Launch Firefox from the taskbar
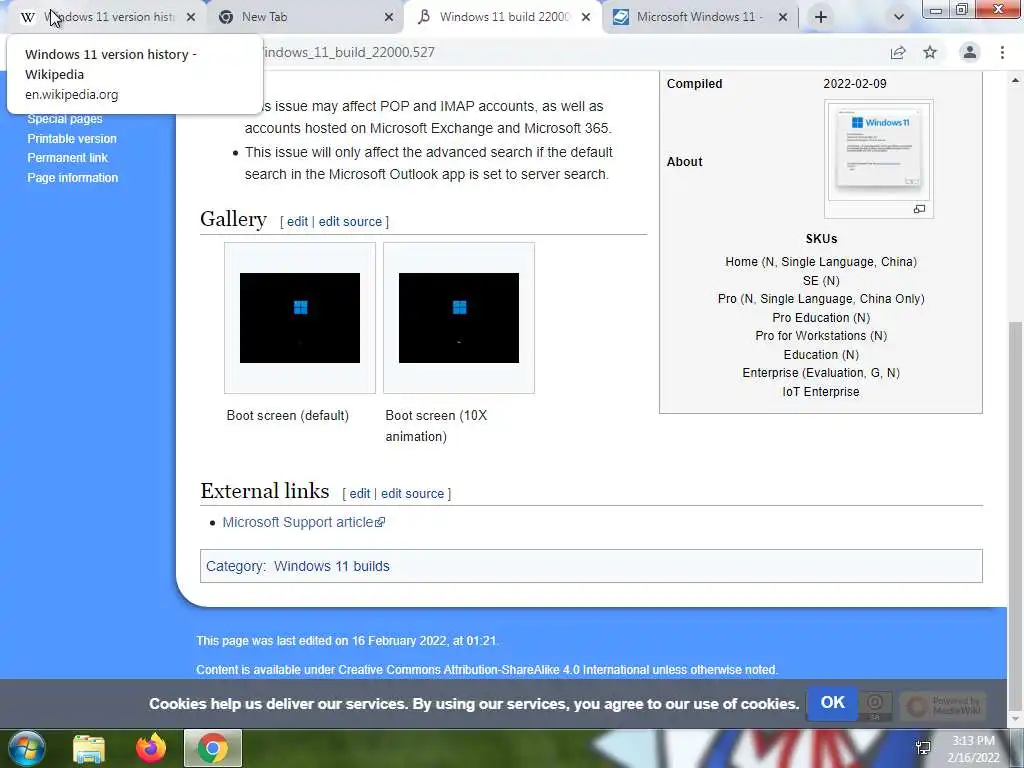The image size is (1024, 768). 151,748
